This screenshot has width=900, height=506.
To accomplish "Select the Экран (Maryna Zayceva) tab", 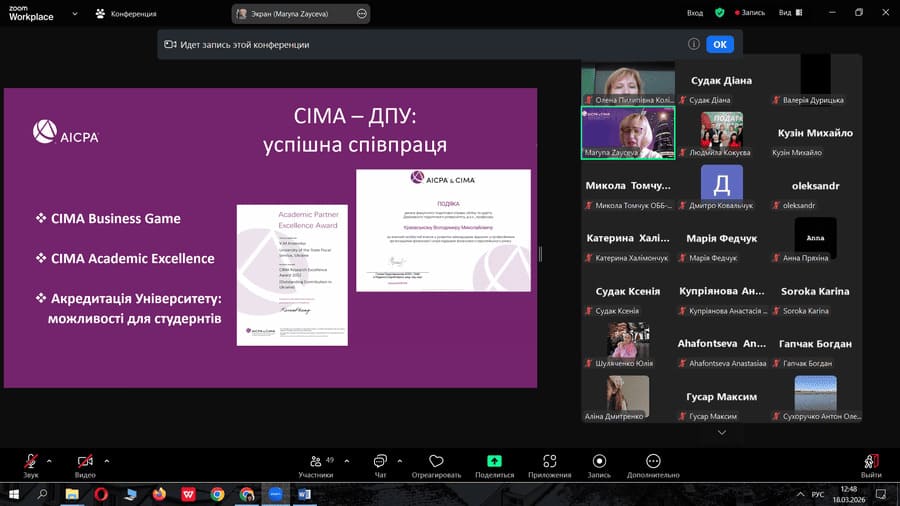I will tap(289, 13).
